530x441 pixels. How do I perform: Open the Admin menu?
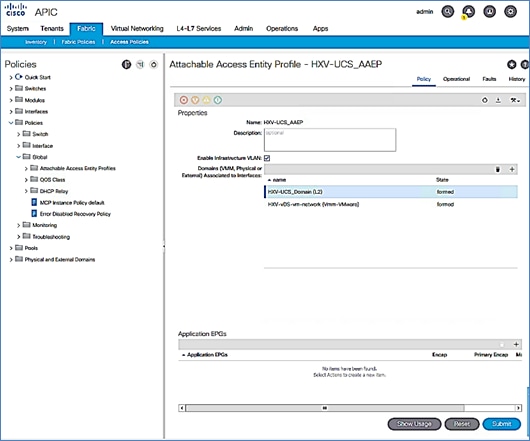point(243,29)
